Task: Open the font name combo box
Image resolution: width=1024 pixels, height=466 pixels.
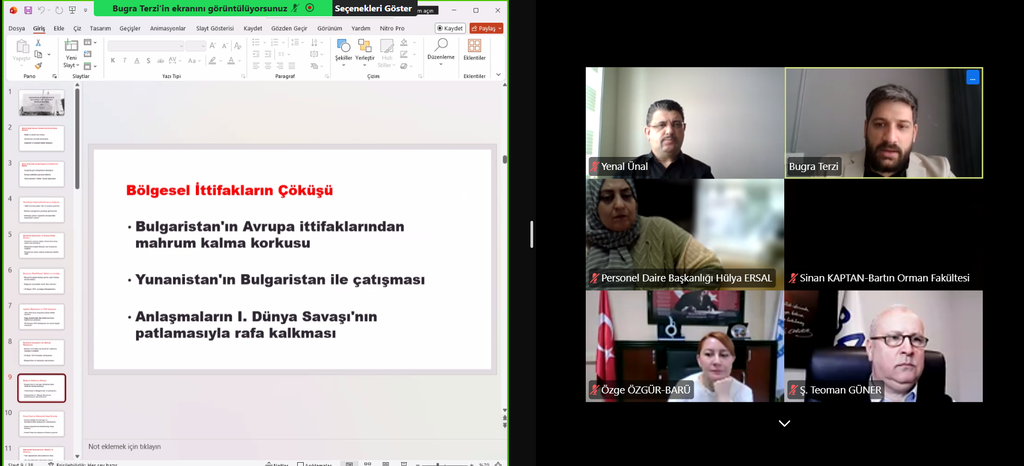Action: [145, 45]
